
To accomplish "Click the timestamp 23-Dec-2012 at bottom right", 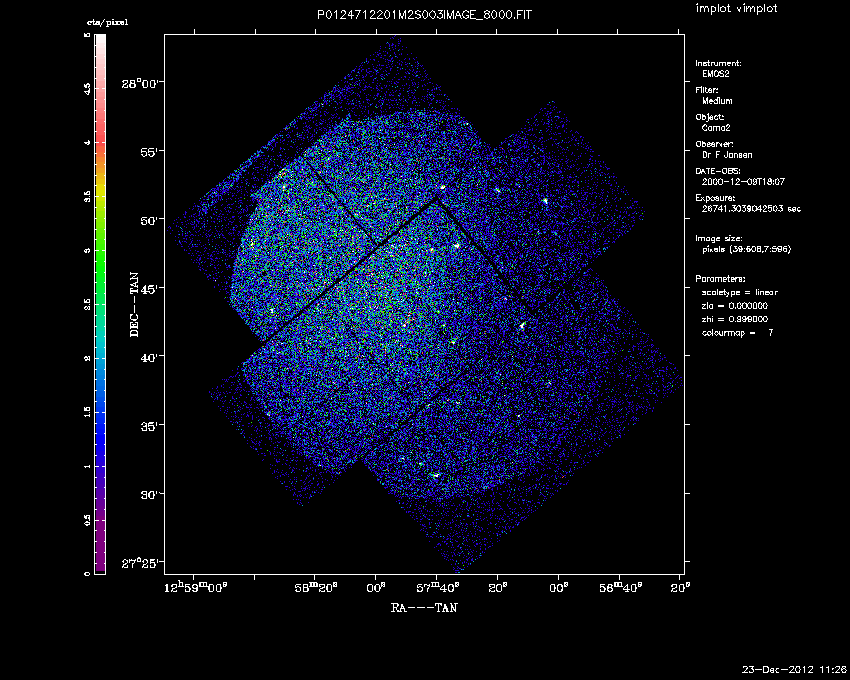I will [794, 670].
